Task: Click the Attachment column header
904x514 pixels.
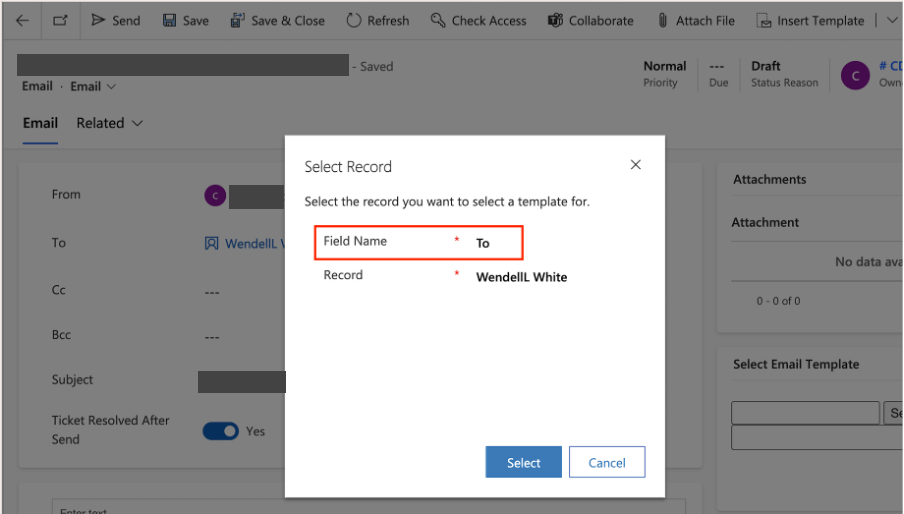Action: (x=765, y=222)
